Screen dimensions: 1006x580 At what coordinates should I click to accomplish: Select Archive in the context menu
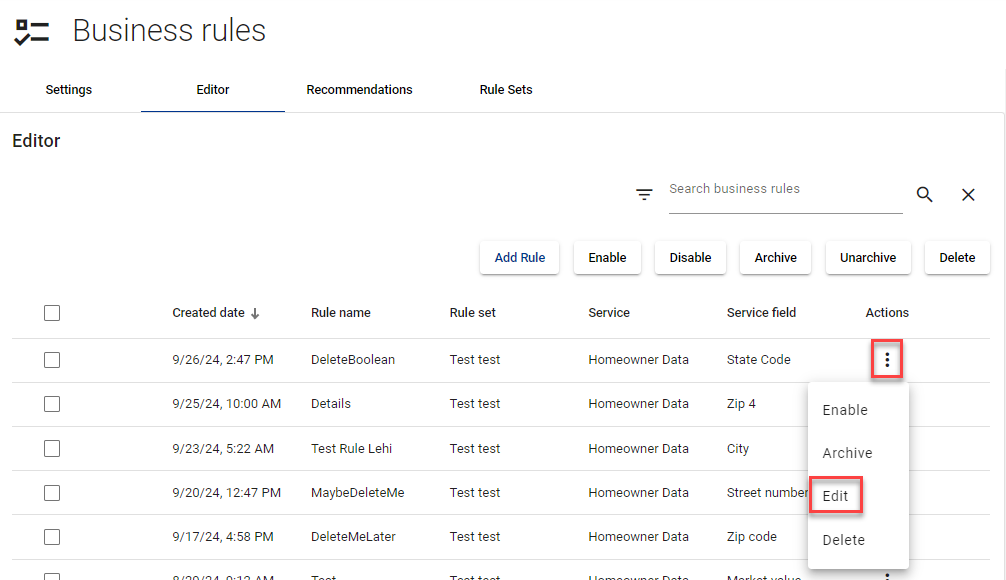pyautogui.click(x=847, y=453)
